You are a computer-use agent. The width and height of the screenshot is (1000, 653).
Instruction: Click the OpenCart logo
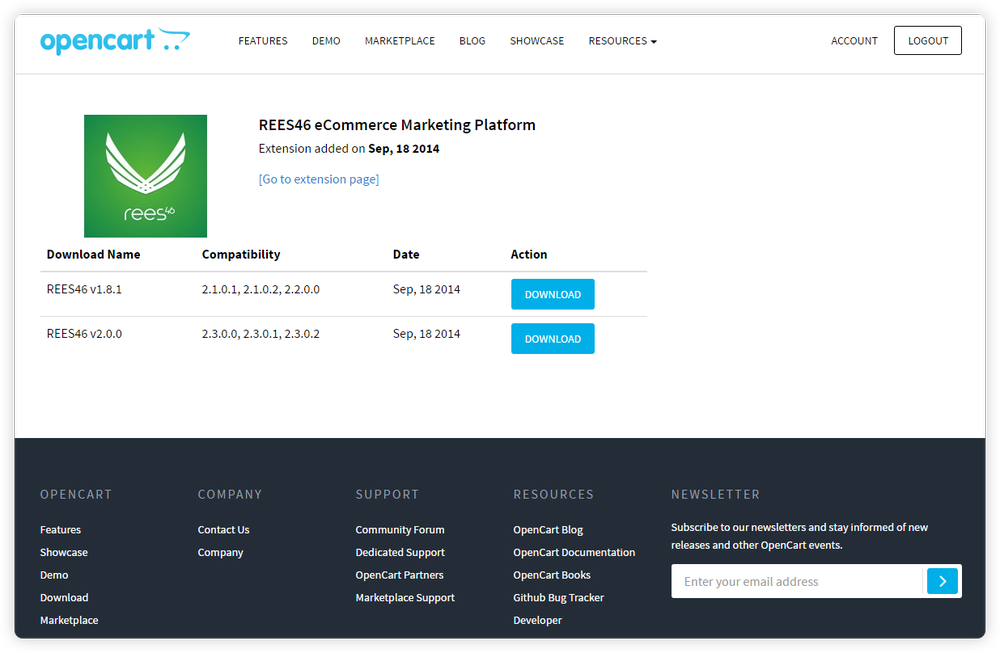[115, 41]
